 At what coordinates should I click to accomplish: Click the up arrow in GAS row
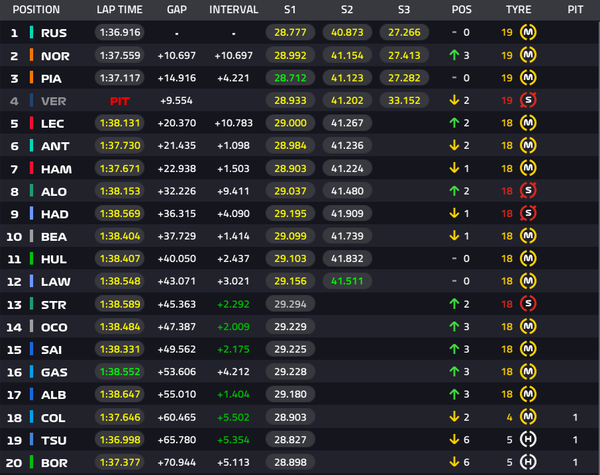point(454,371)
